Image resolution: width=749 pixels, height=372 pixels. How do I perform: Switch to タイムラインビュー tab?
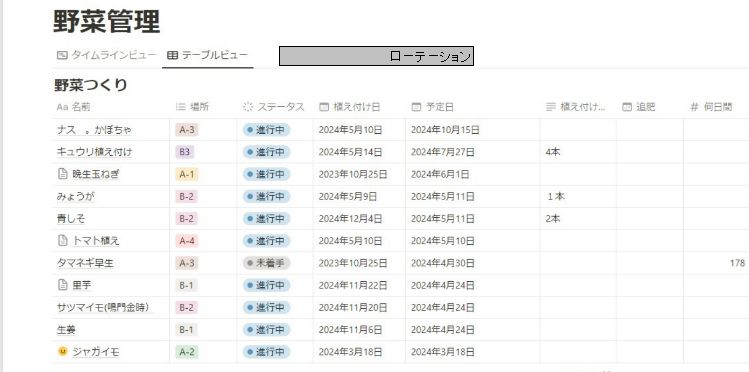[x=107, y=55]
